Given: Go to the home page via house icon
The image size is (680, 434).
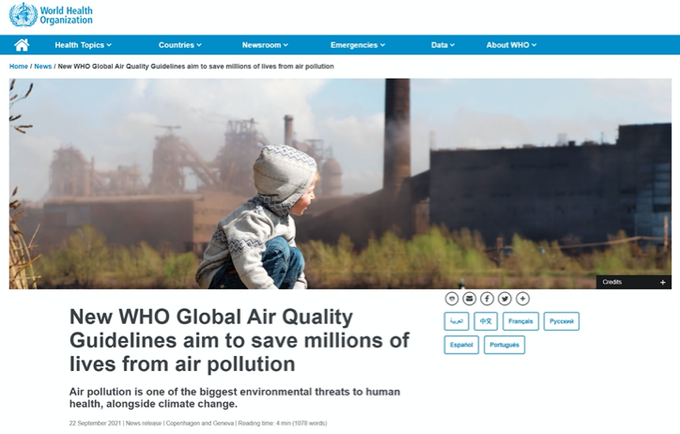Looking at the screenshot, I should [21, 45].
